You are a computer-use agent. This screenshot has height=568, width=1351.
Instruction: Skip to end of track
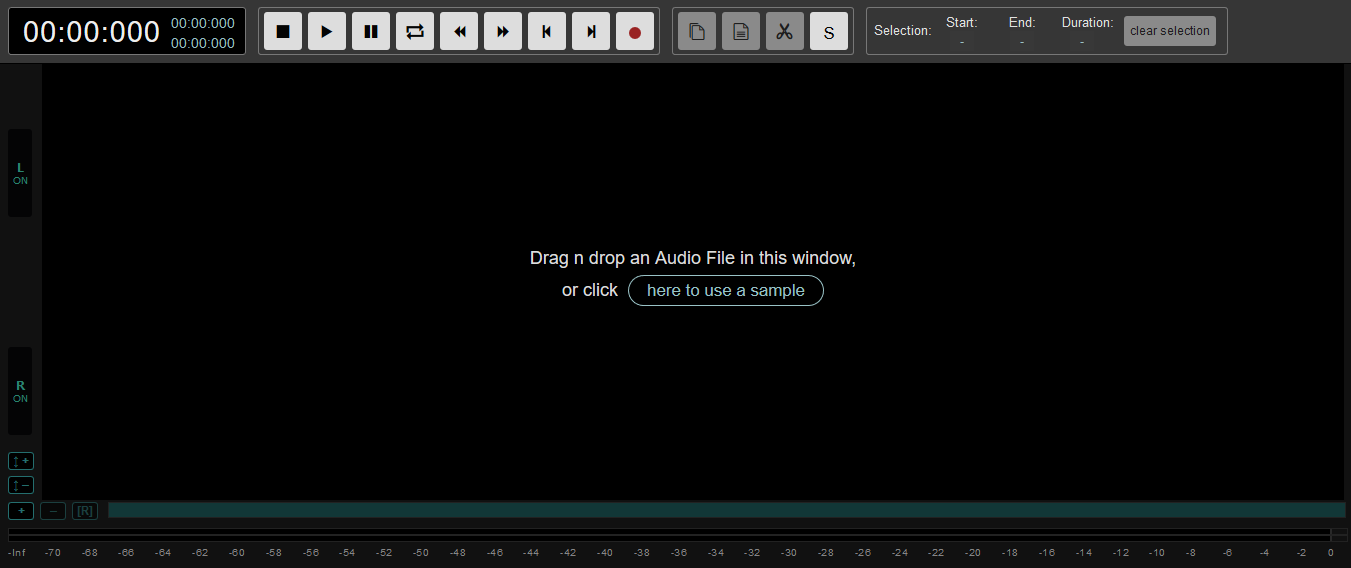[x=591, y=32]
